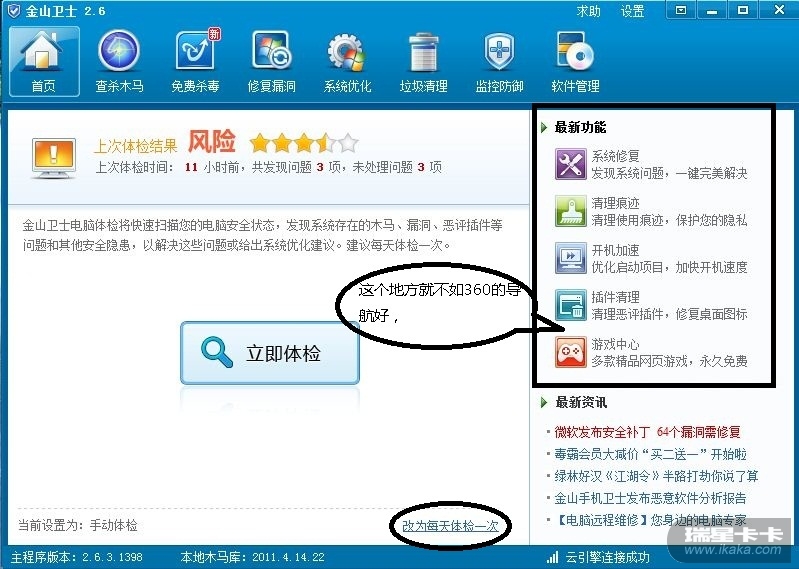Viewport: 799px width, 569px height.
Task: Open 修复漏洞 vulnerability repair icon
Action: 272,51
